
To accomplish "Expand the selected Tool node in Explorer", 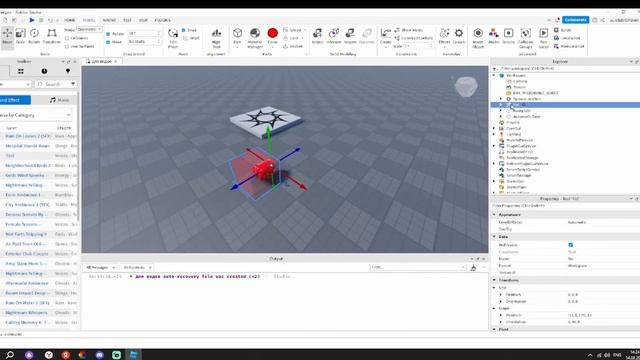I will [501, 105].
